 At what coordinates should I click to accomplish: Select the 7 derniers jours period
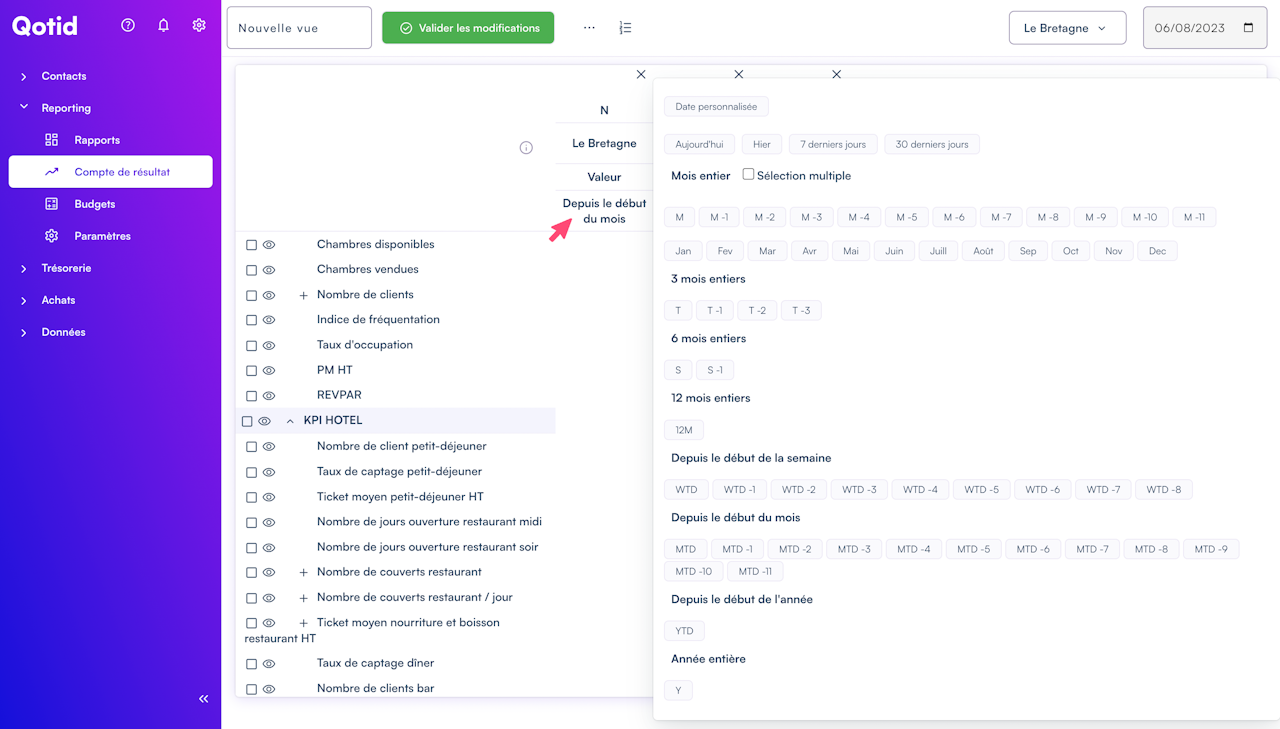click(833, 144)
